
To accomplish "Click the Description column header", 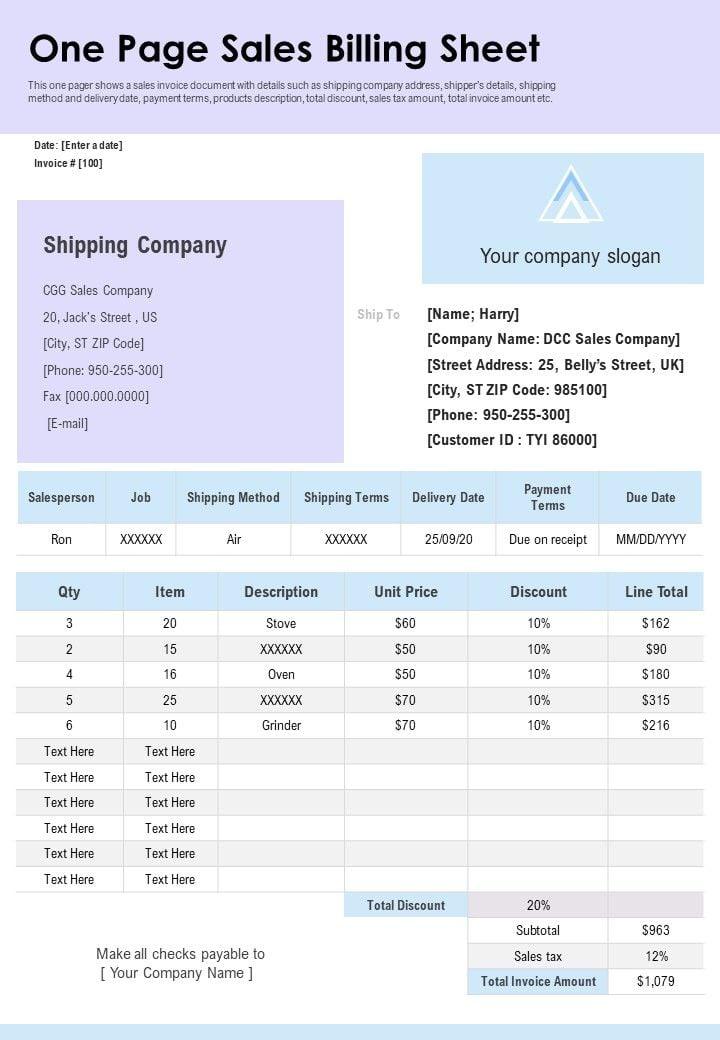I will tap(281, 592).
